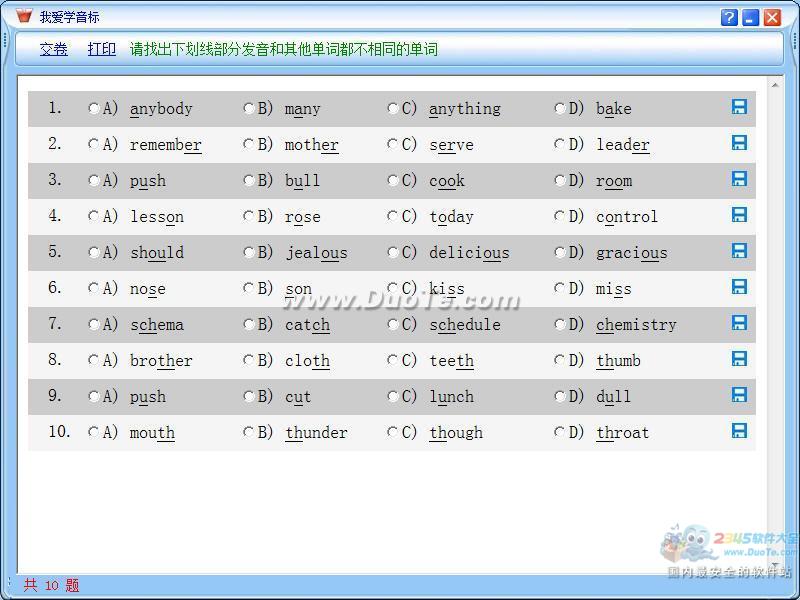Click the save icon for question 2
The height and width of the screenshot is (600, 800).
(739, 142)
